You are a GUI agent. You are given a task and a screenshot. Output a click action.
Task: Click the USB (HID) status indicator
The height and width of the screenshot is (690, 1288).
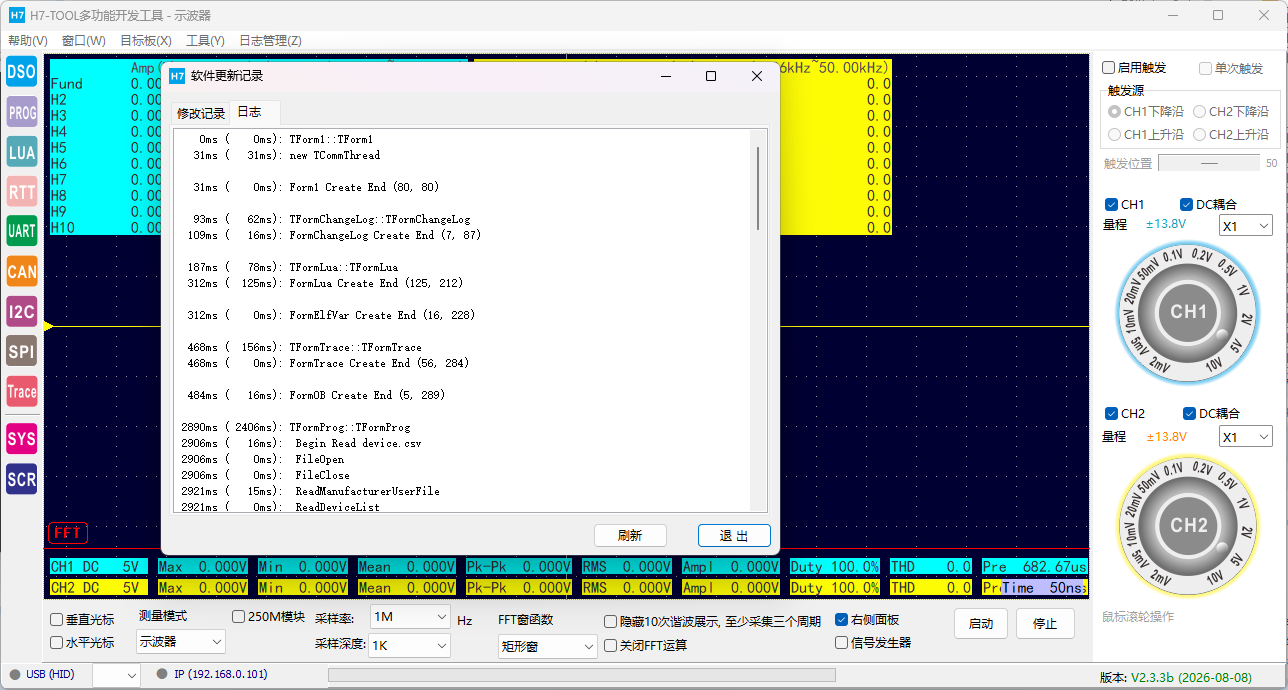[x=44, y=674]
